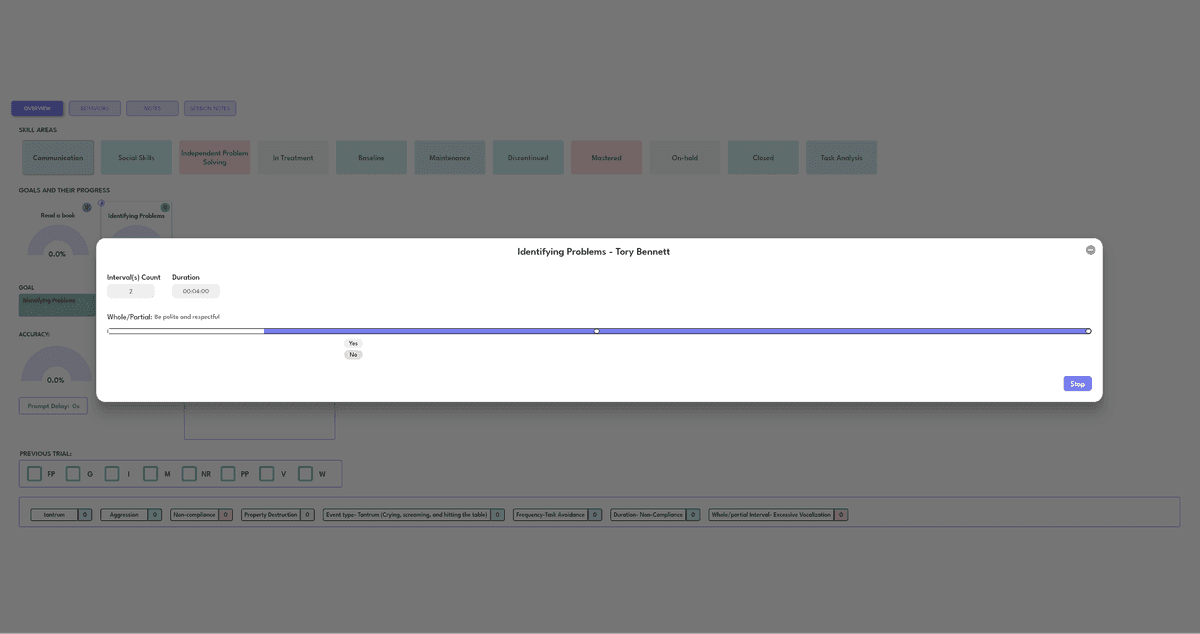This screenshot has height=634, width=1200.
Task: Select the Task Analysis skill area filter
Action: click(841, 157)
